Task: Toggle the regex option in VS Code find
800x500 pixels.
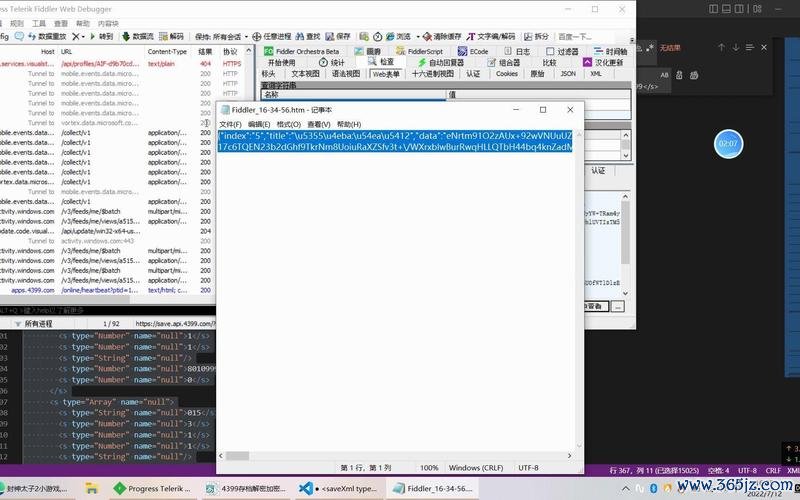Action: 650,48
